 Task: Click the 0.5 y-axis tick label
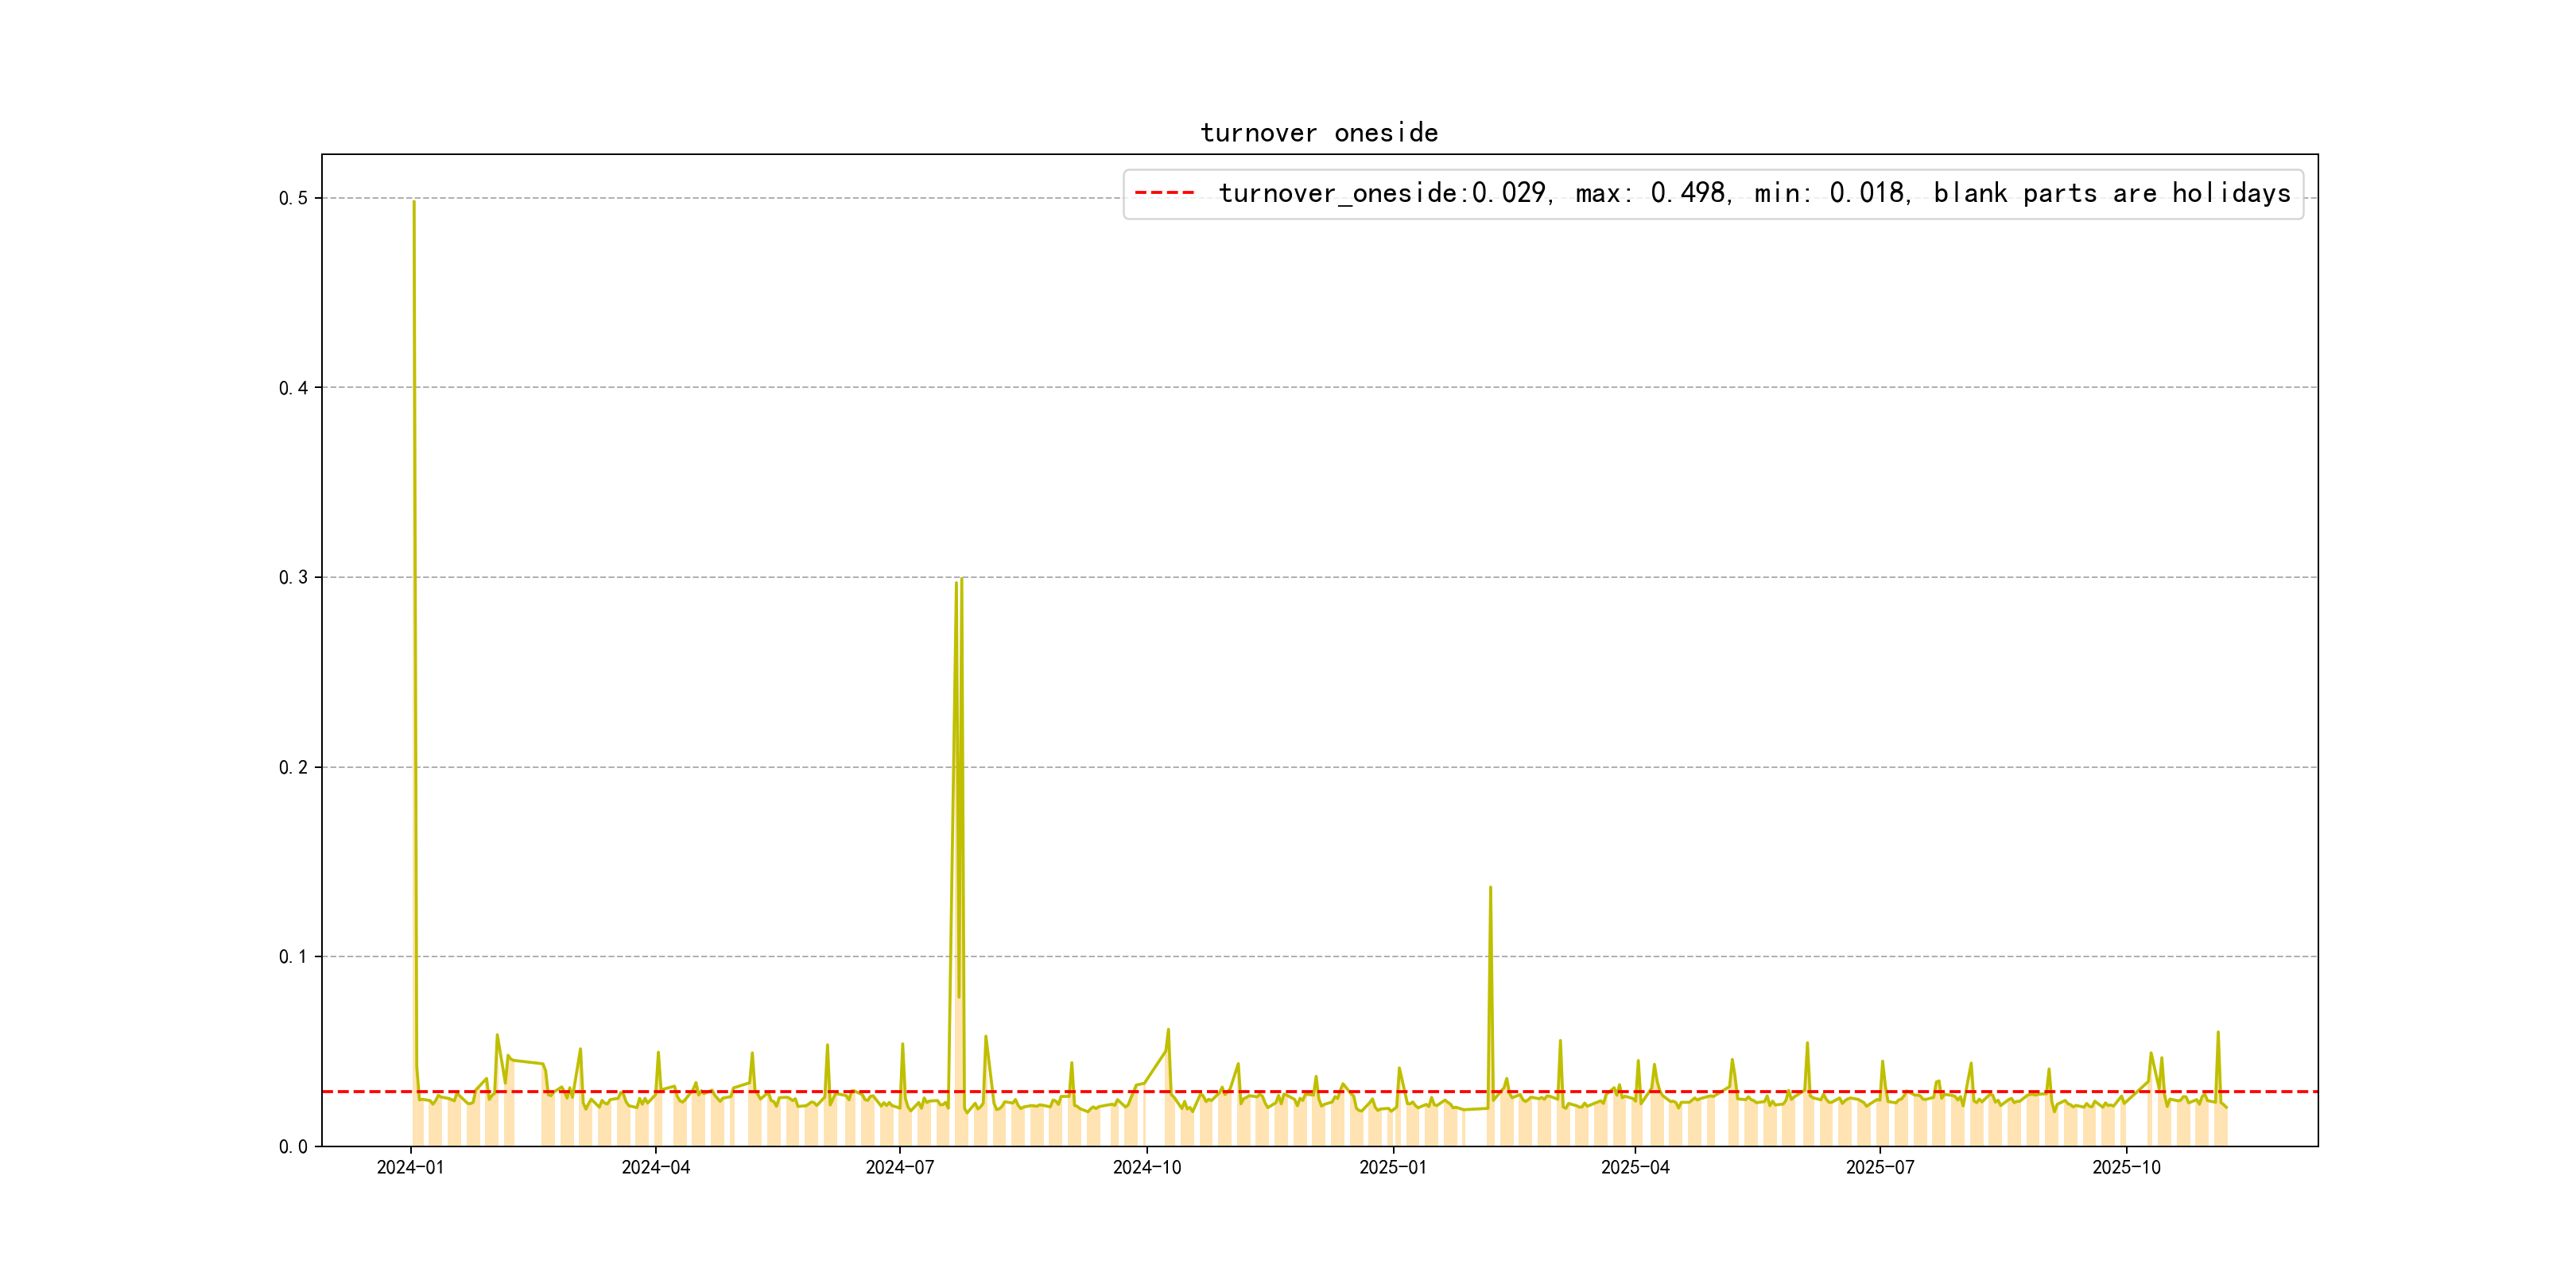[293, 198]
